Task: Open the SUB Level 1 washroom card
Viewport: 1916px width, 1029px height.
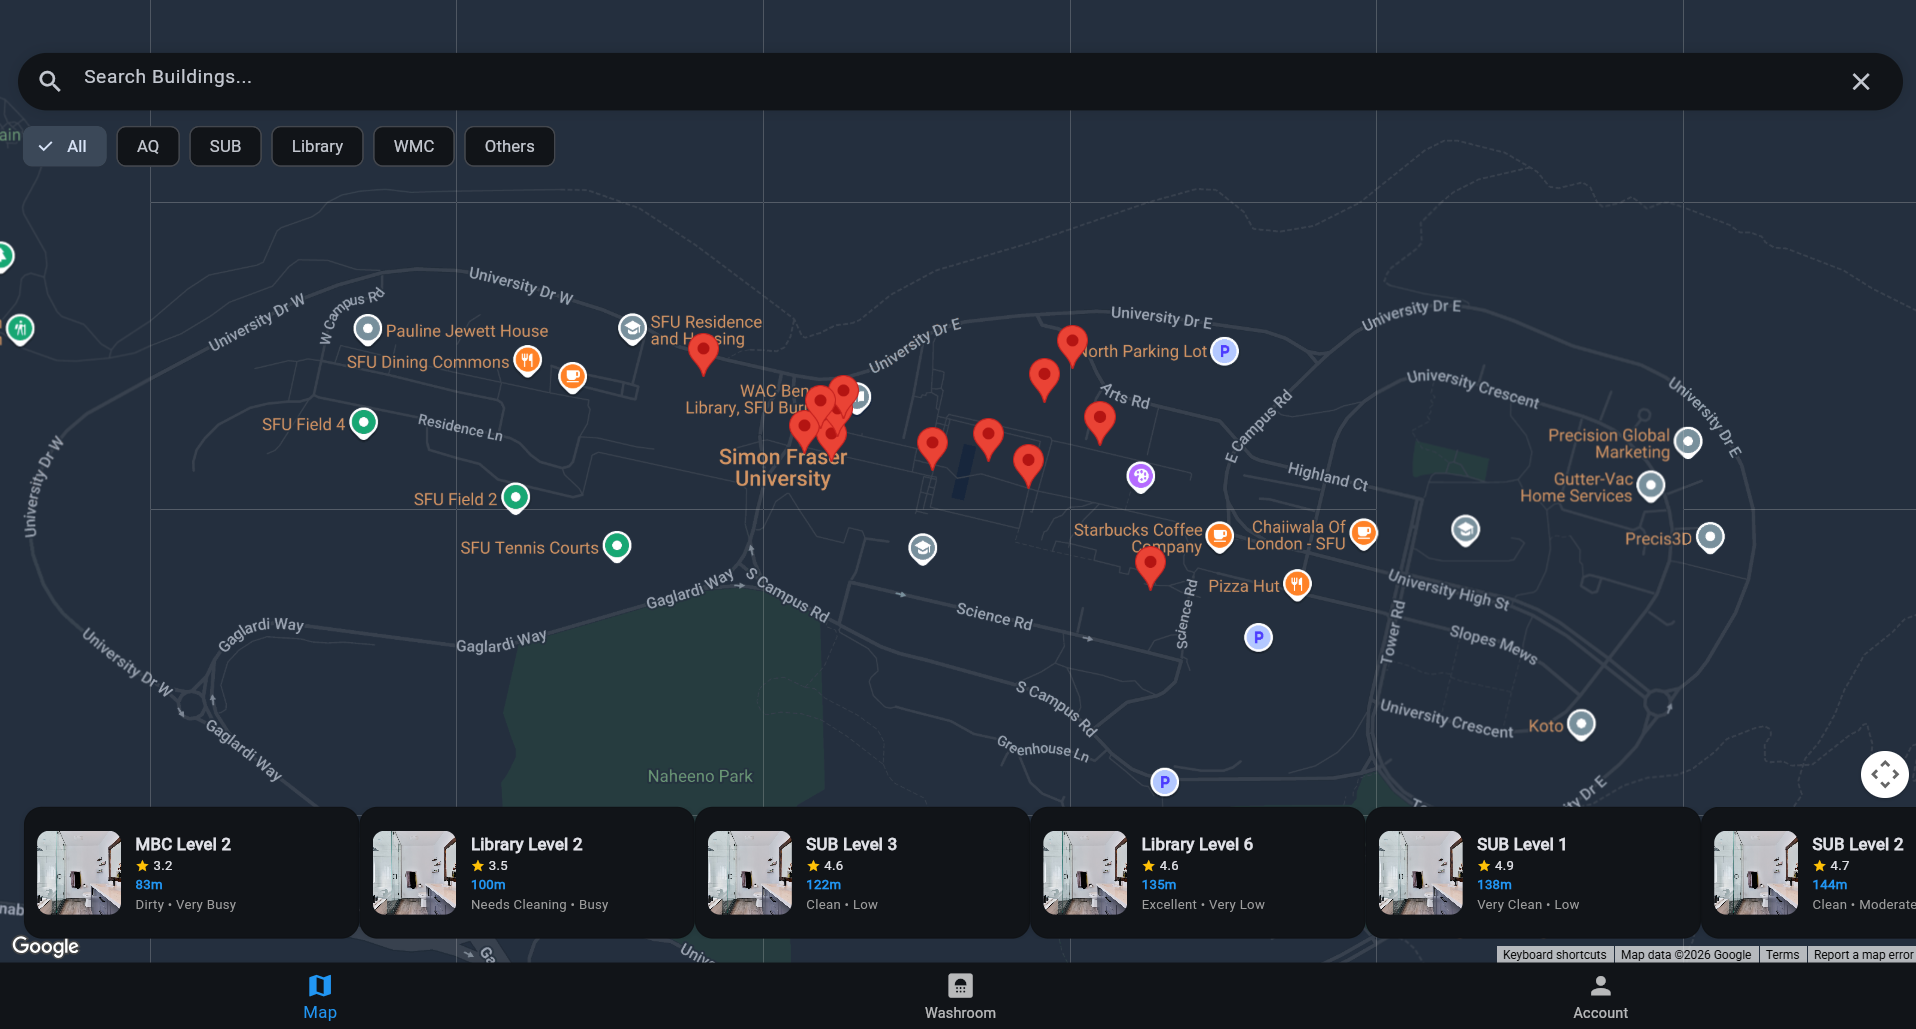Action: click(1532, 873)
